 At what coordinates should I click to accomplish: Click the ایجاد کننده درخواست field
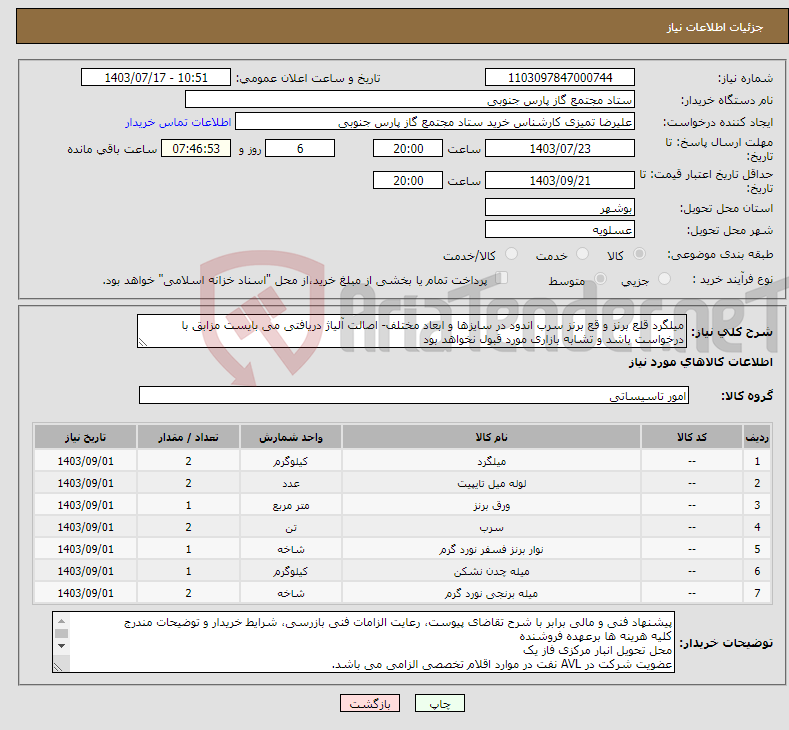coord(435,122)
